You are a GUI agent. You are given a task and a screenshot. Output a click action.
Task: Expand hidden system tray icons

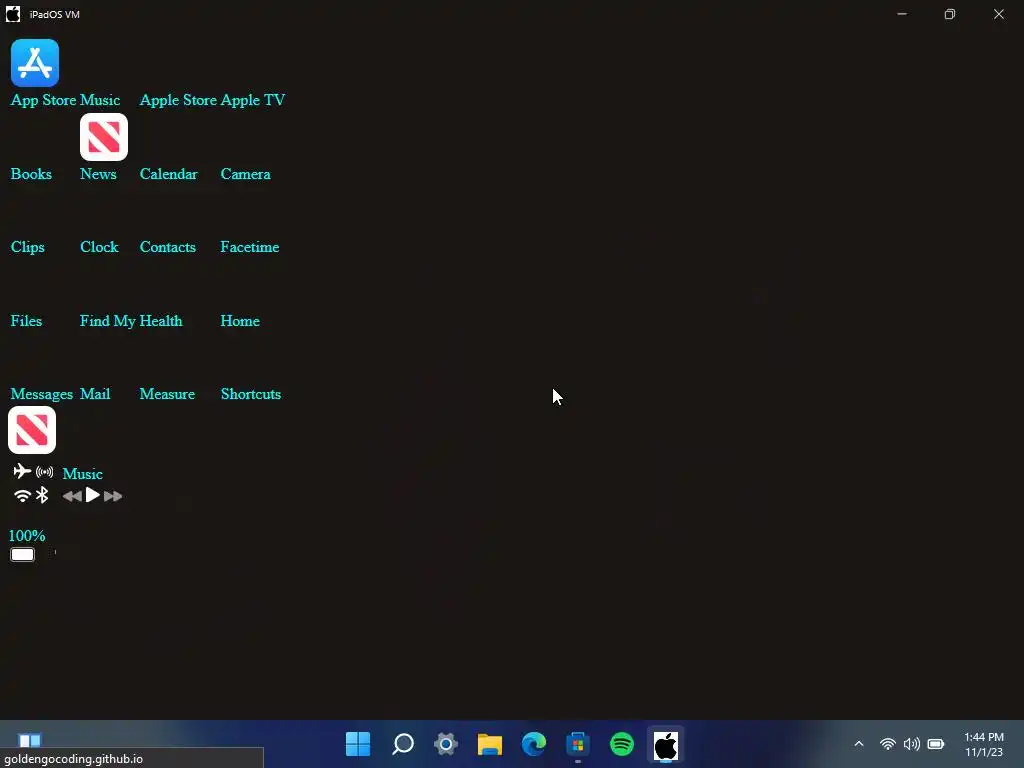pos(859,744)
